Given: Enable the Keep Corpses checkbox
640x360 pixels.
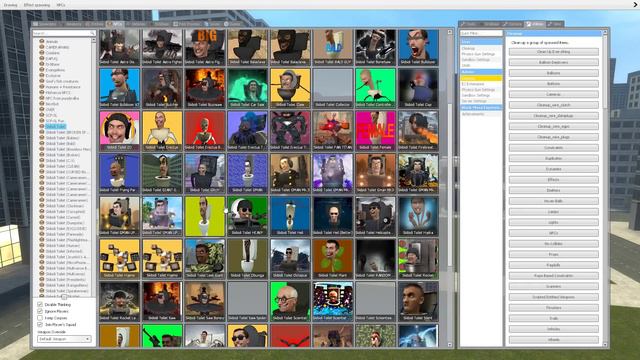Looking at the screenshot, I should tap(40, 318).
